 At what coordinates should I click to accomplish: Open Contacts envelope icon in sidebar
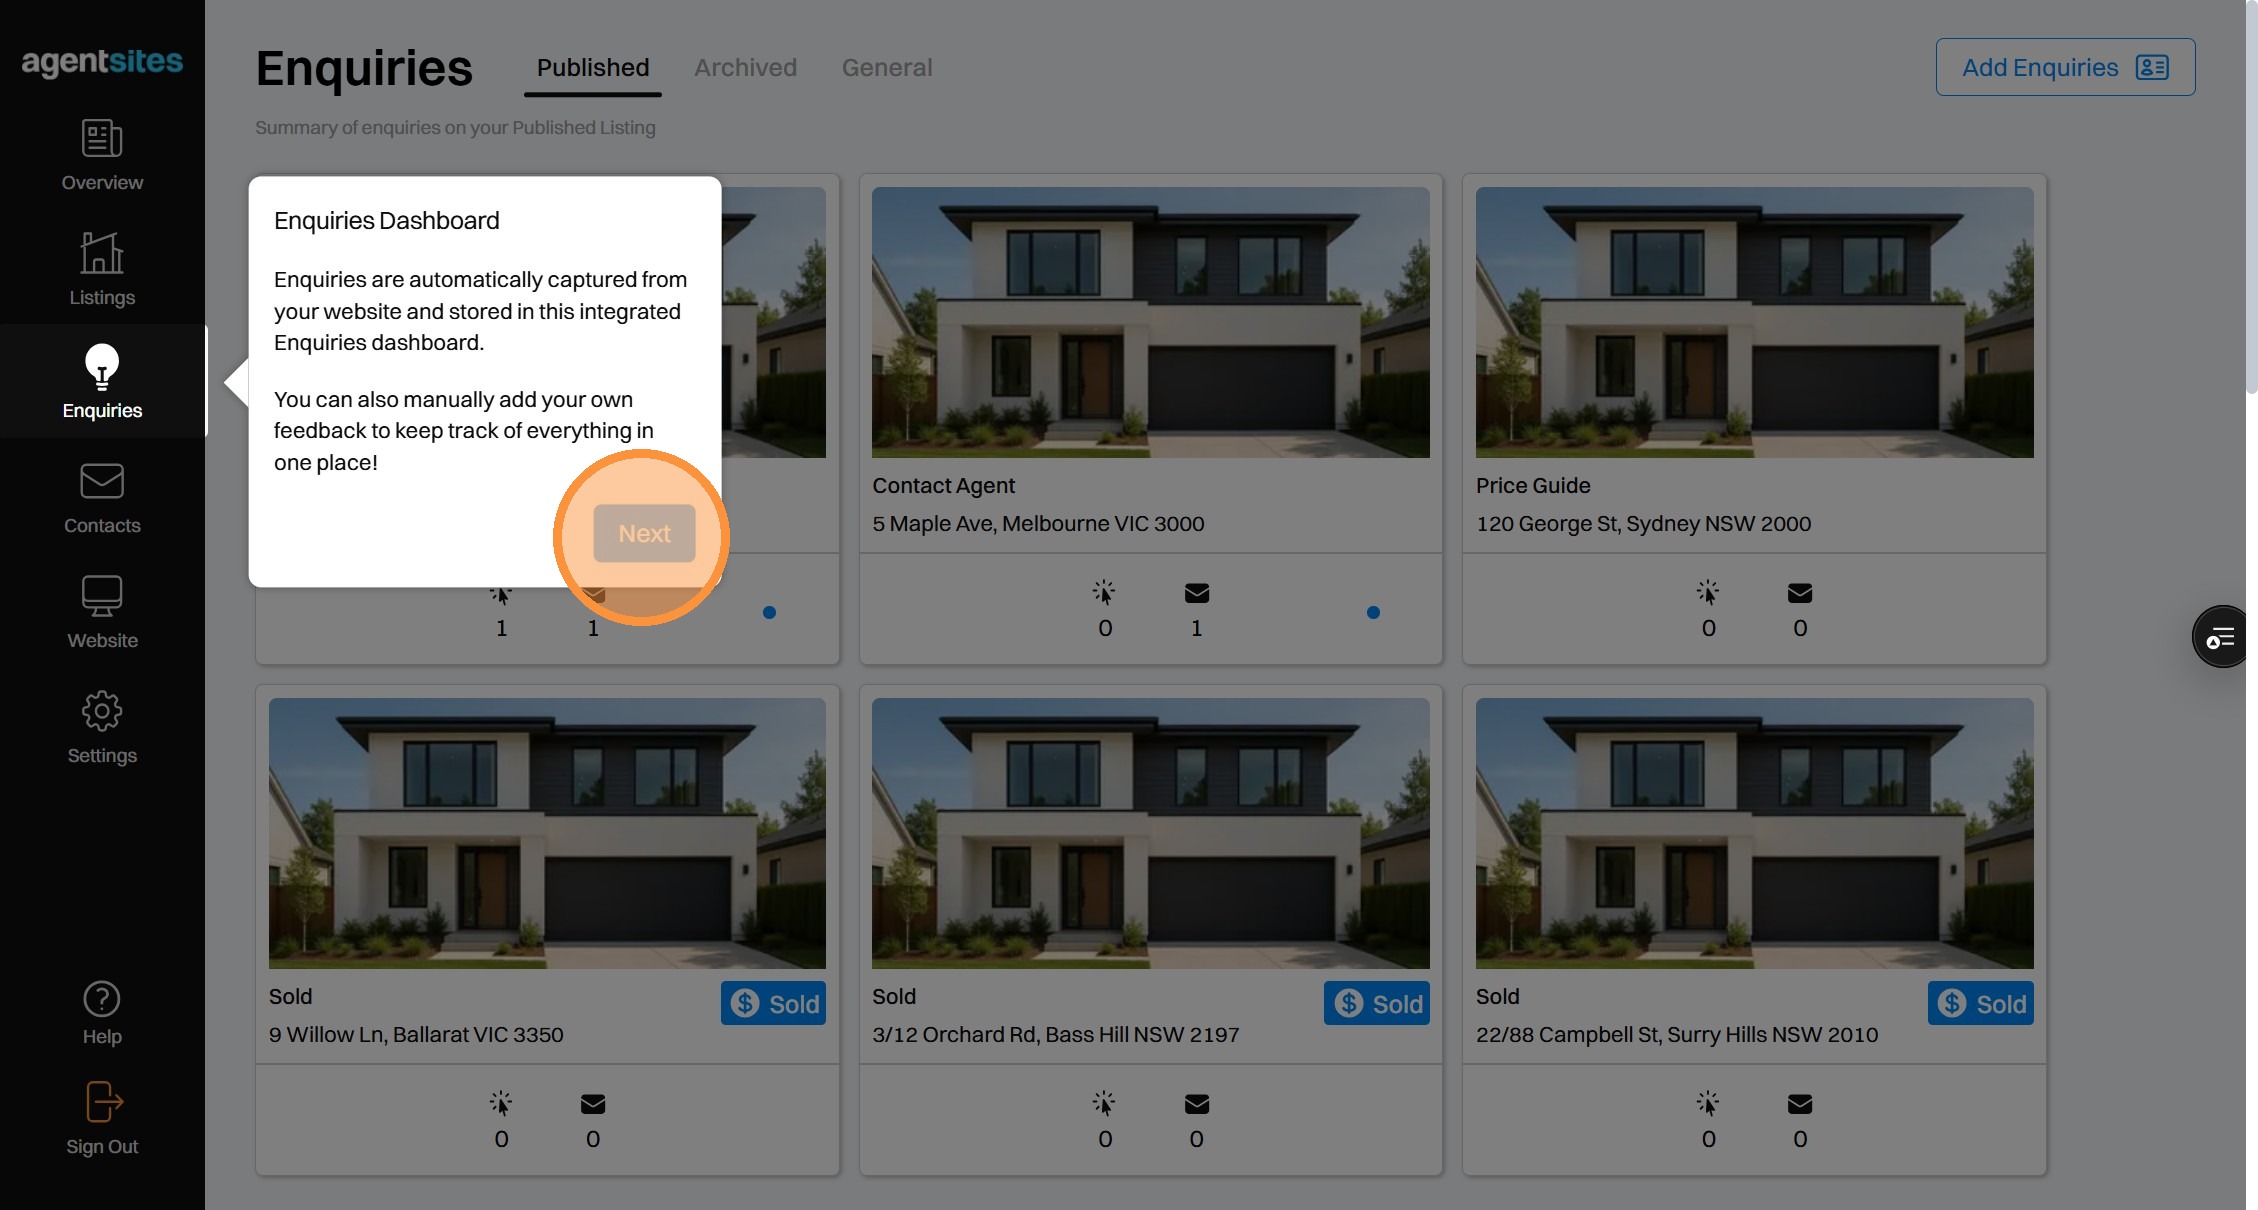(x=102, y=482)
